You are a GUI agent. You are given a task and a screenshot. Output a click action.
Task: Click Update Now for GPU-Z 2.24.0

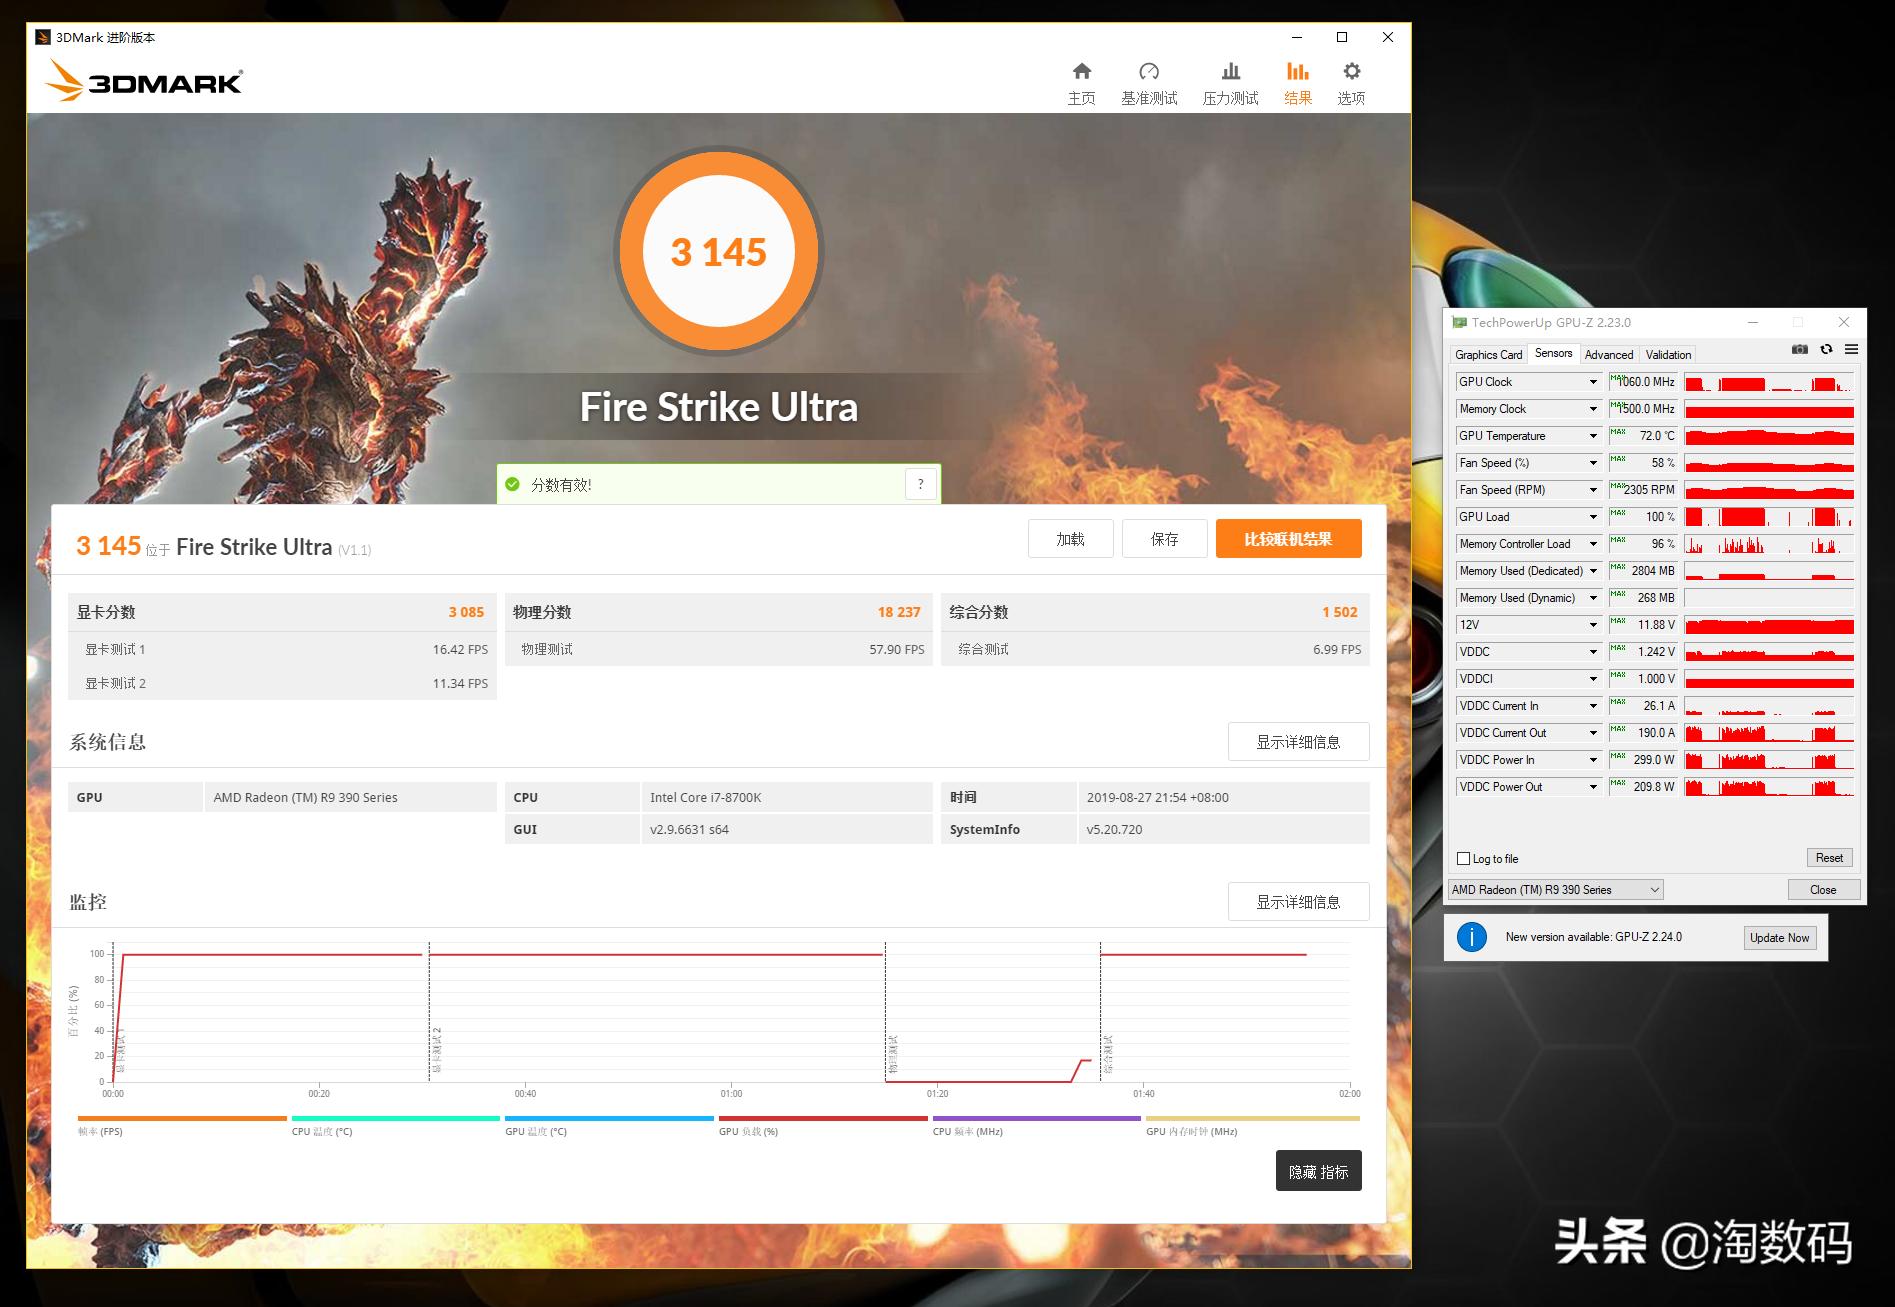pos(1779,937)
